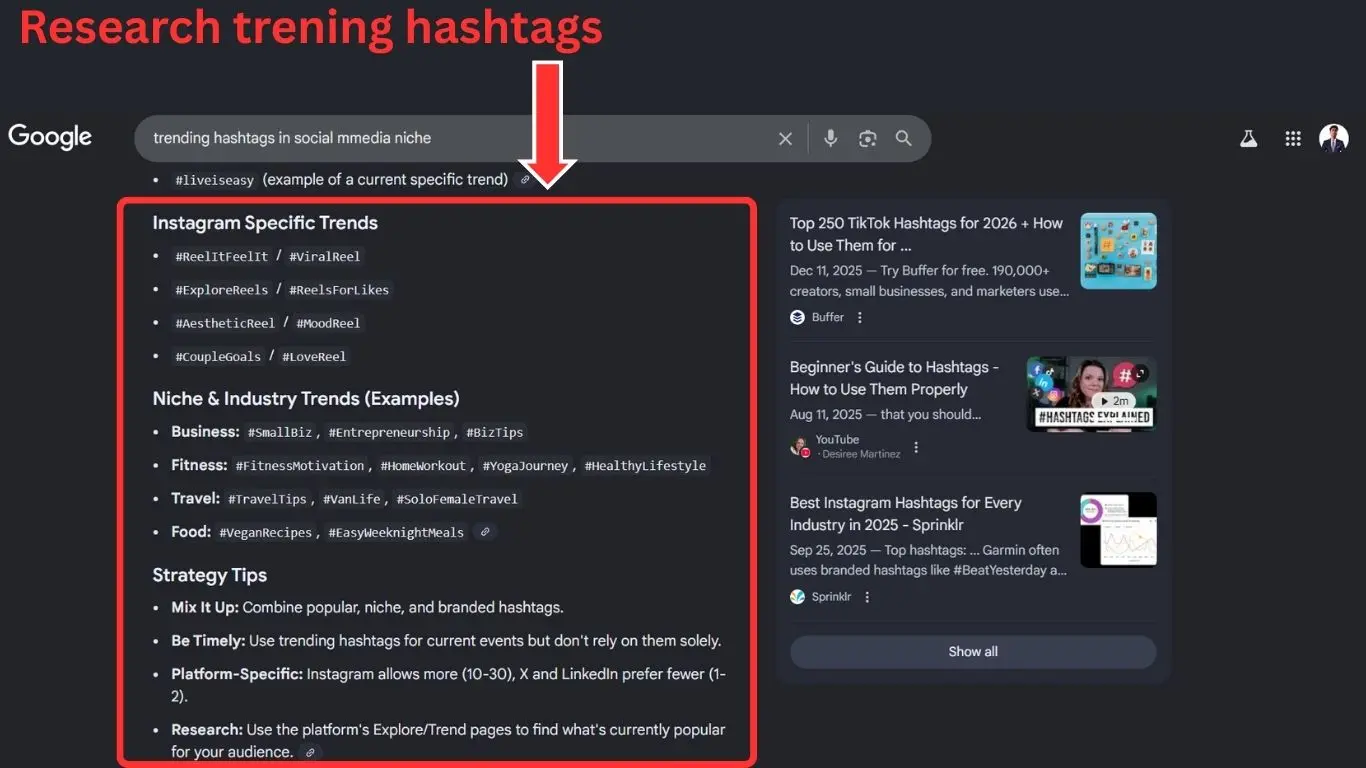Open the TikTok hashtags article thumbnail
1366x768 pixels.
tap(1118, 251)
